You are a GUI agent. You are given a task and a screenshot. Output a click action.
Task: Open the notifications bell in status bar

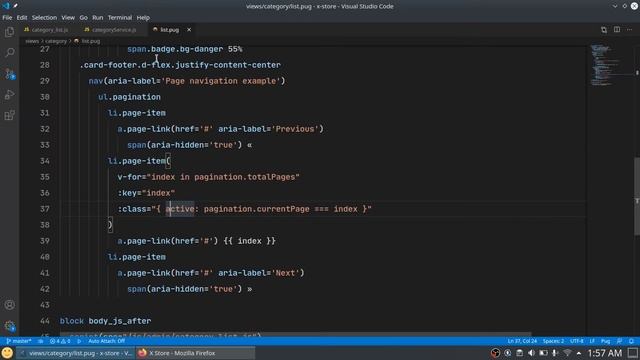pos(631,341)
